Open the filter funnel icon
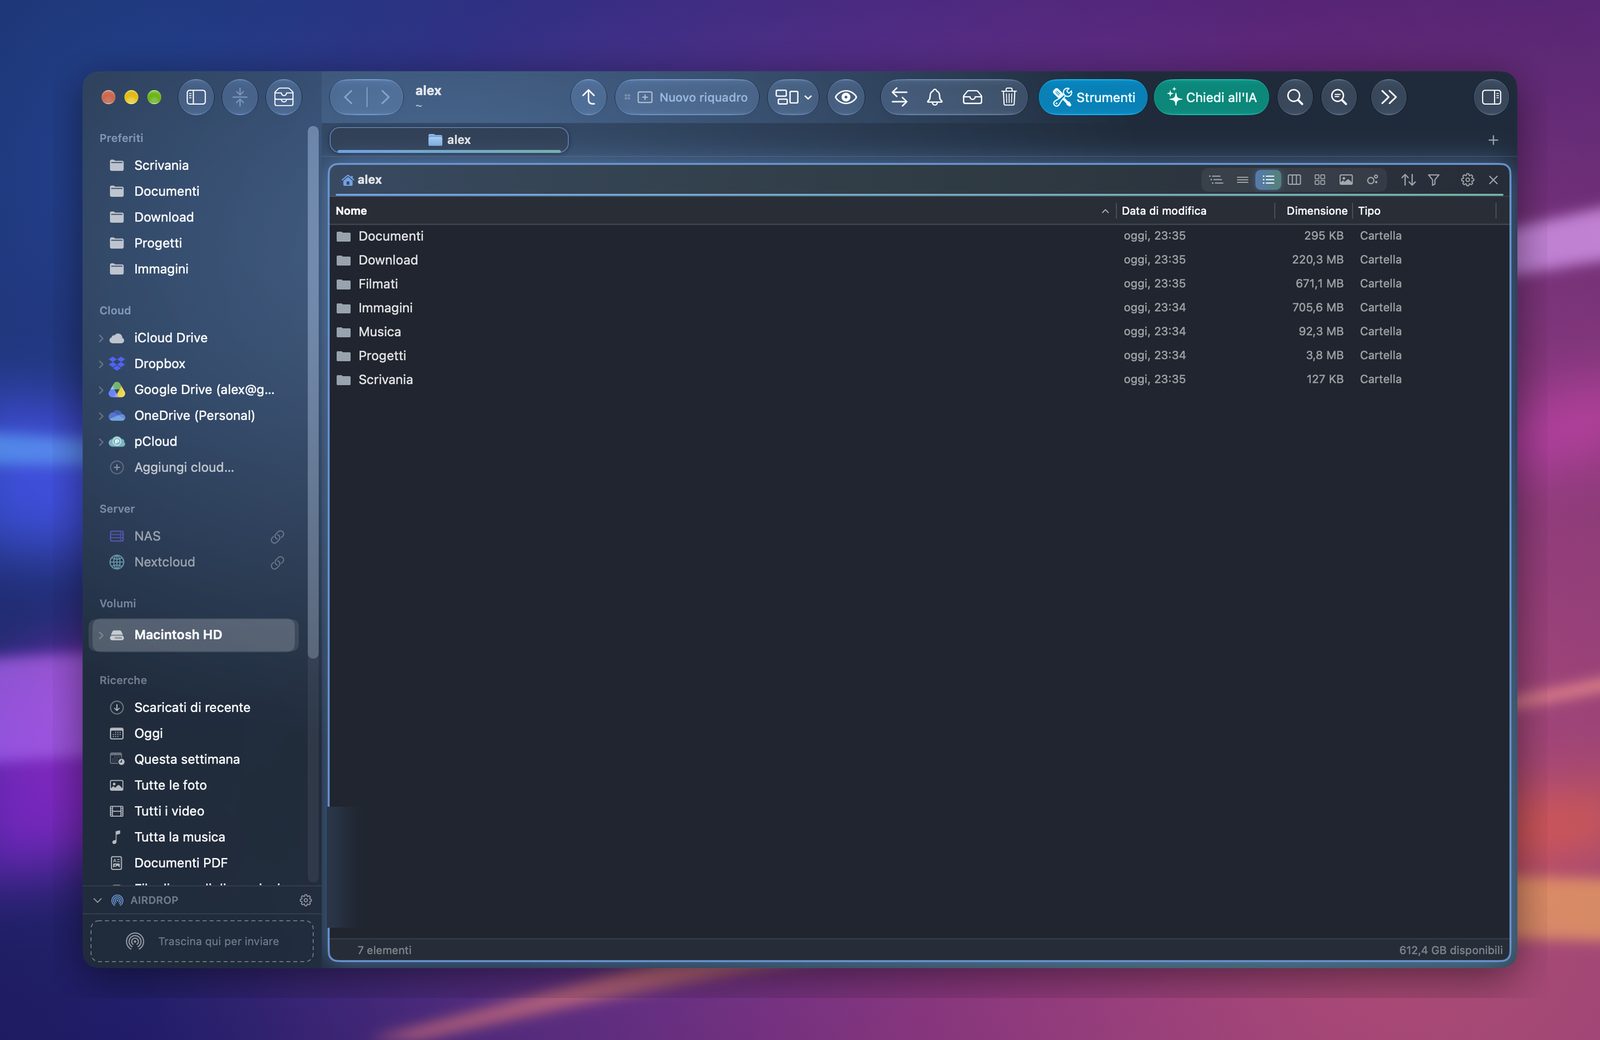 pyautogui.click(x=1434, y=180)
